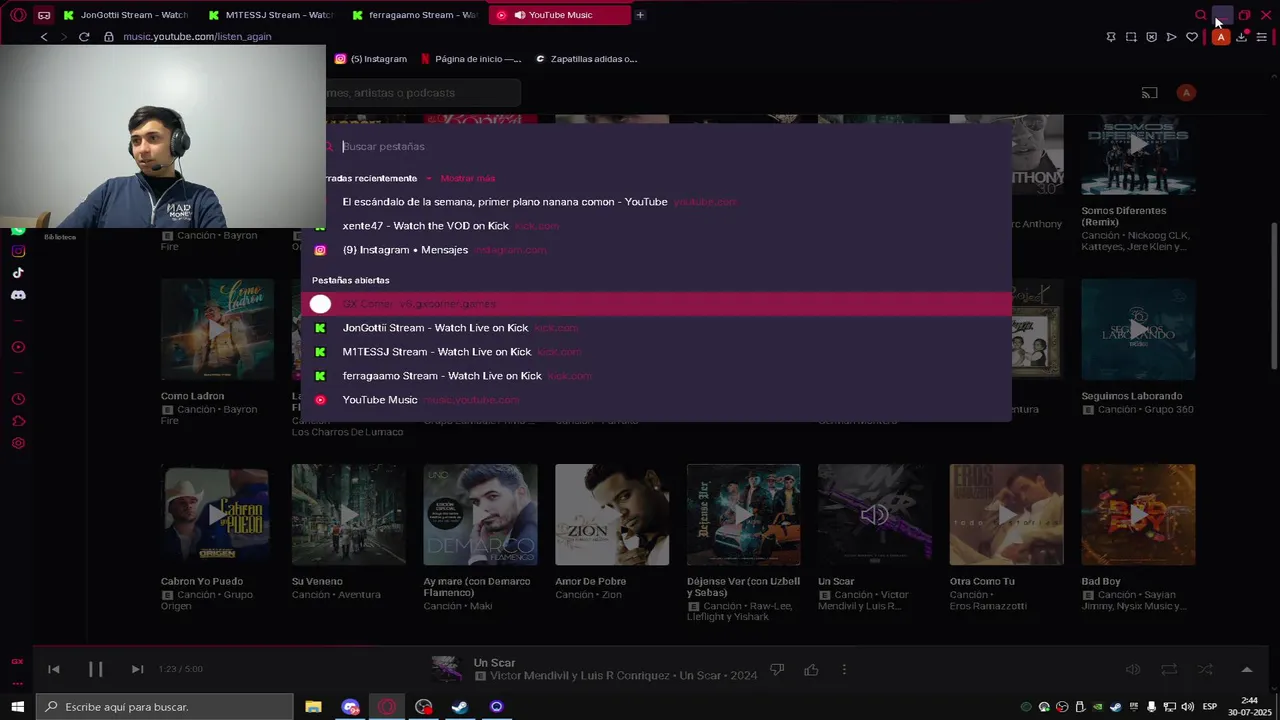Select the highlighted GX Corner open tab

(656, 304)
